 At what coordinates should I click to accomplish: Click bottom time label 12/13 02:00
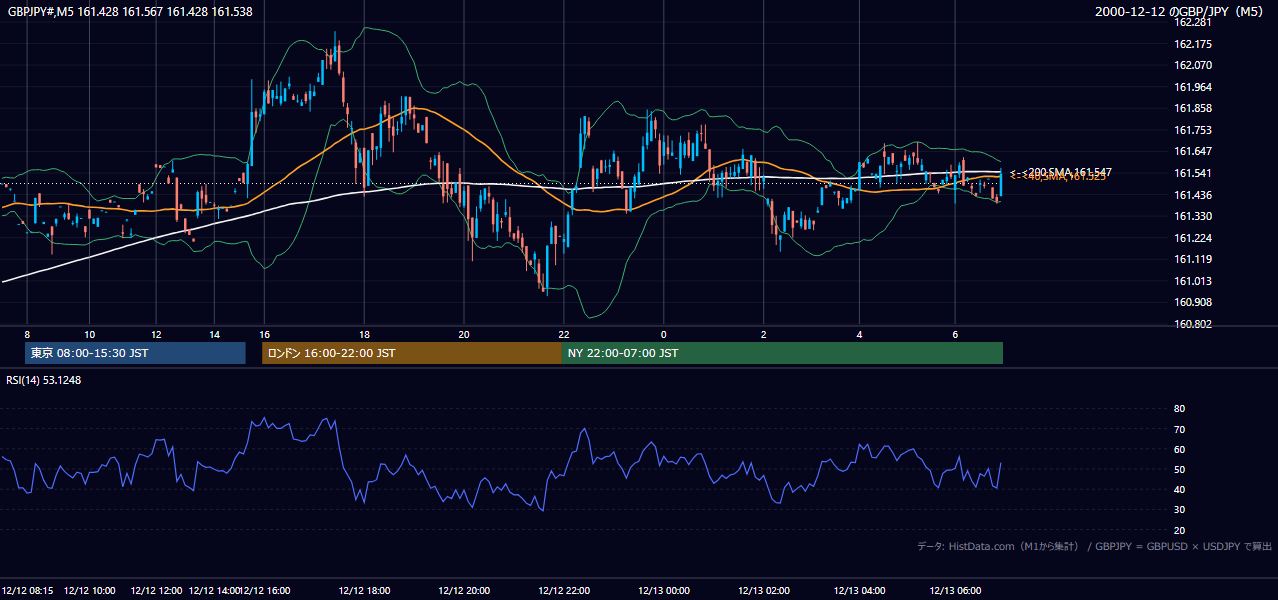763,590
